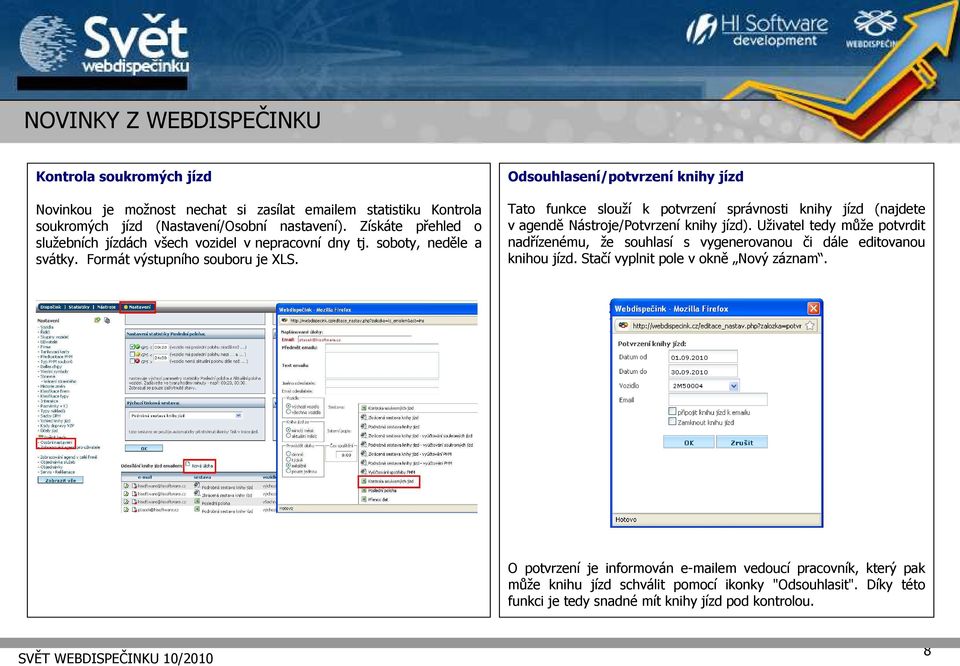Click the copy icon beside Nastavení sidebar heading
Image resolution: width=960 pixels, height=666 pixels.
pyautogui.click(x=107, y=320)
